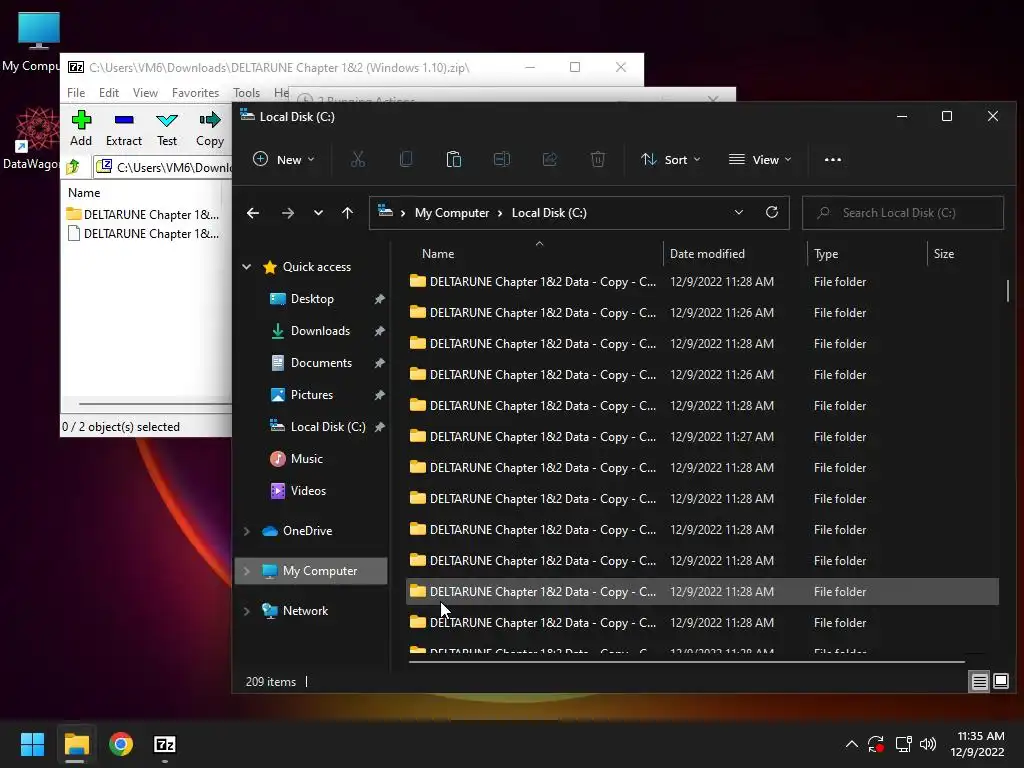The image size is (1024, 768).
Task: Switch to large thumbnails view icon in status bar
Action: click(x=1000, y=682)
